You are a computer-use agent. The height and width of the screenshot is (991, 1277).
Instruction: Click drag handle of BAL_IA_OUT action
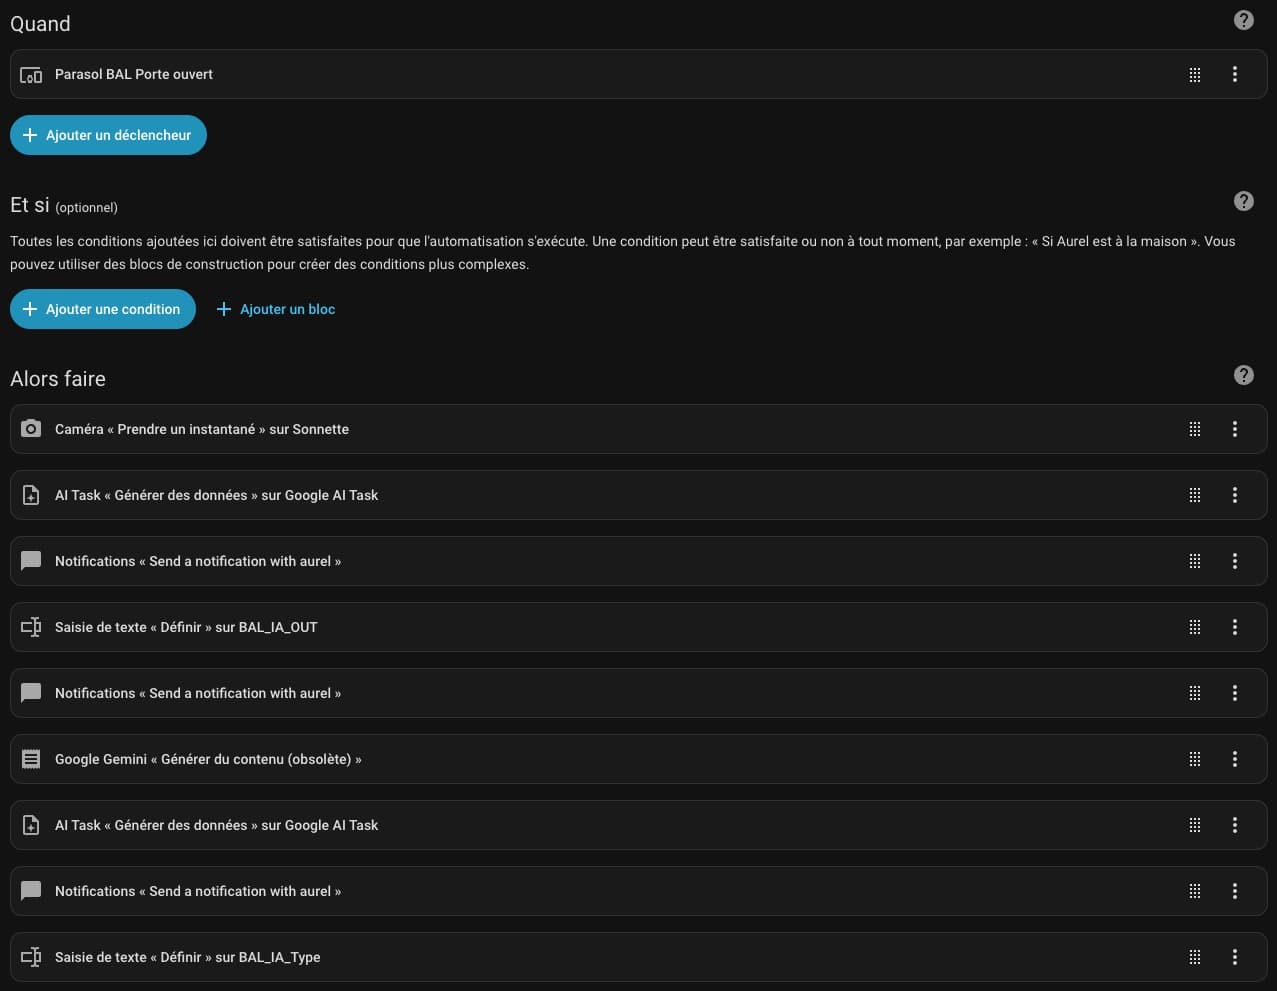point(1194,627)
